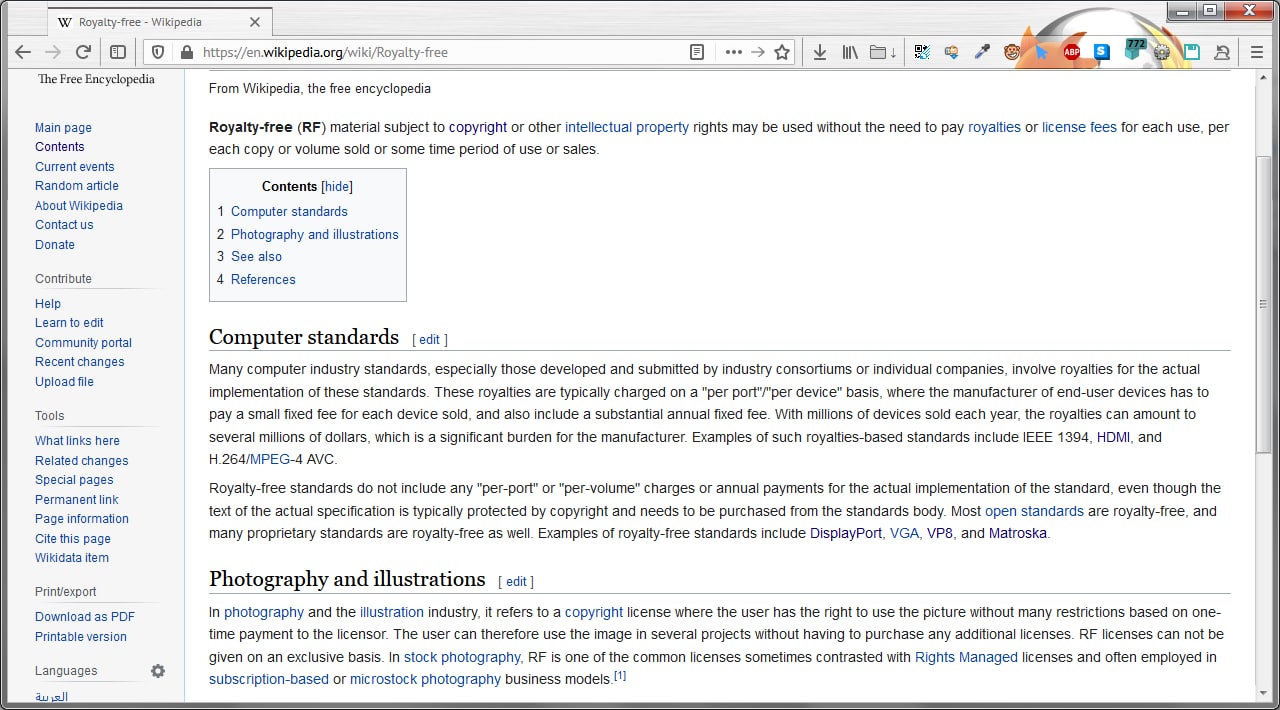This screenshot has width=1280, height=710.
Task: Open Adblock Plus ABP menu
Action: [1072, 52]
